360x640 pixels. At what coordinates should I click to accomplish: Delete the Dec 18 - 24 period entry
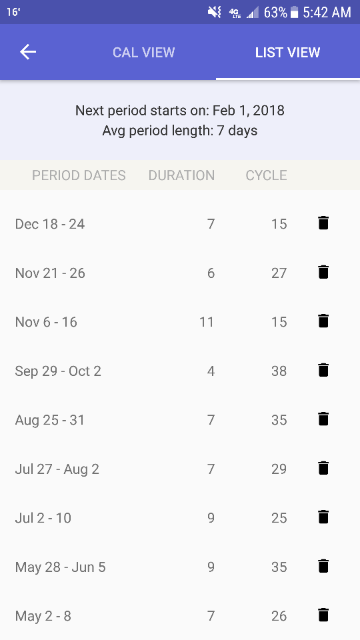tap(323, 223)
